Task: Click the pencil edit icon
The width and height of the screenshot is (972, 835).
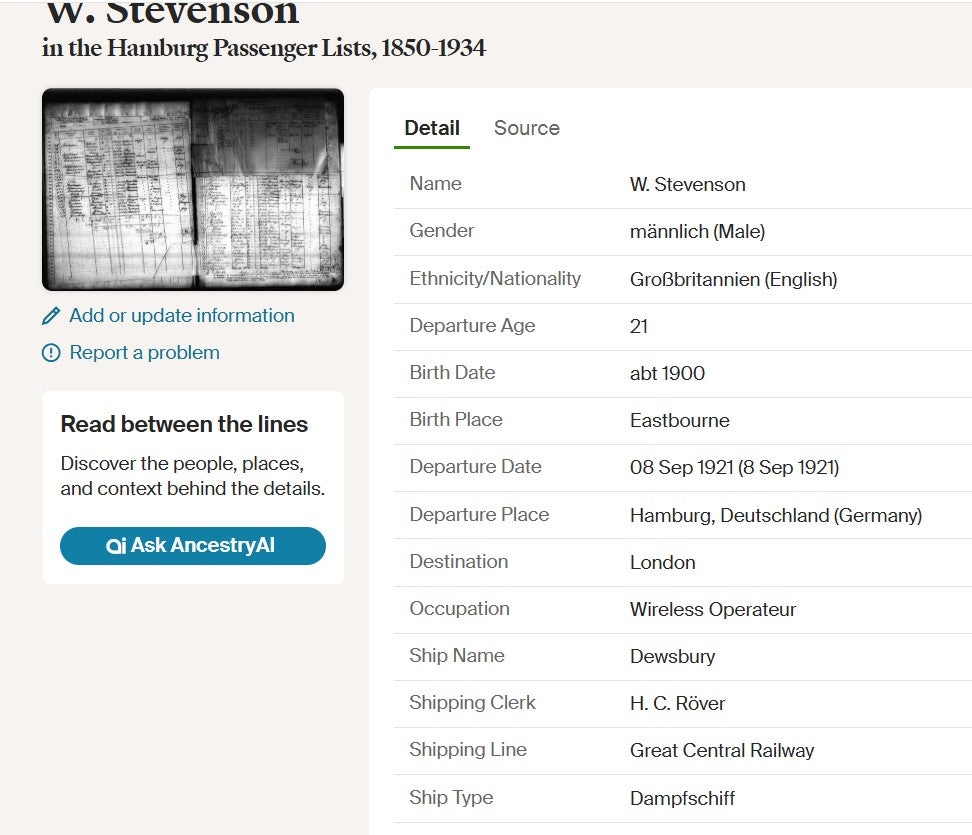Action: tap(50, 315)
